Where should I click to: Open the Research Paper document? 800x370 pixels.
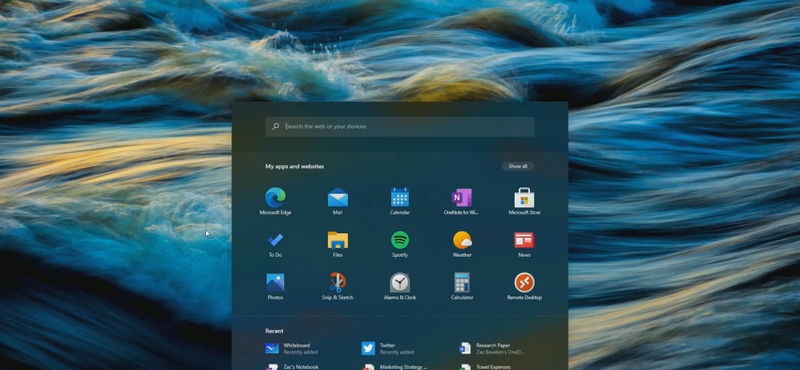coord(492,349)
